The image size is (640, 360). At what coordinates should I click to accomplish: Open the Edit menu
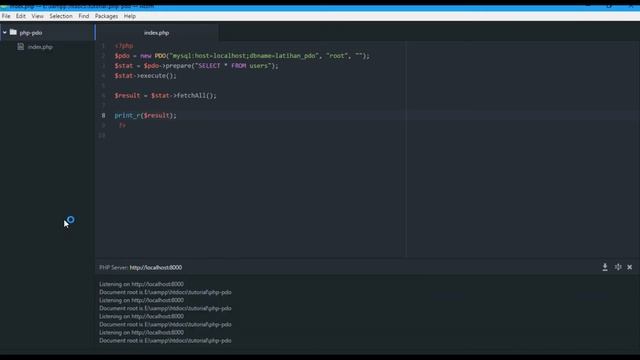click(21, 16)
